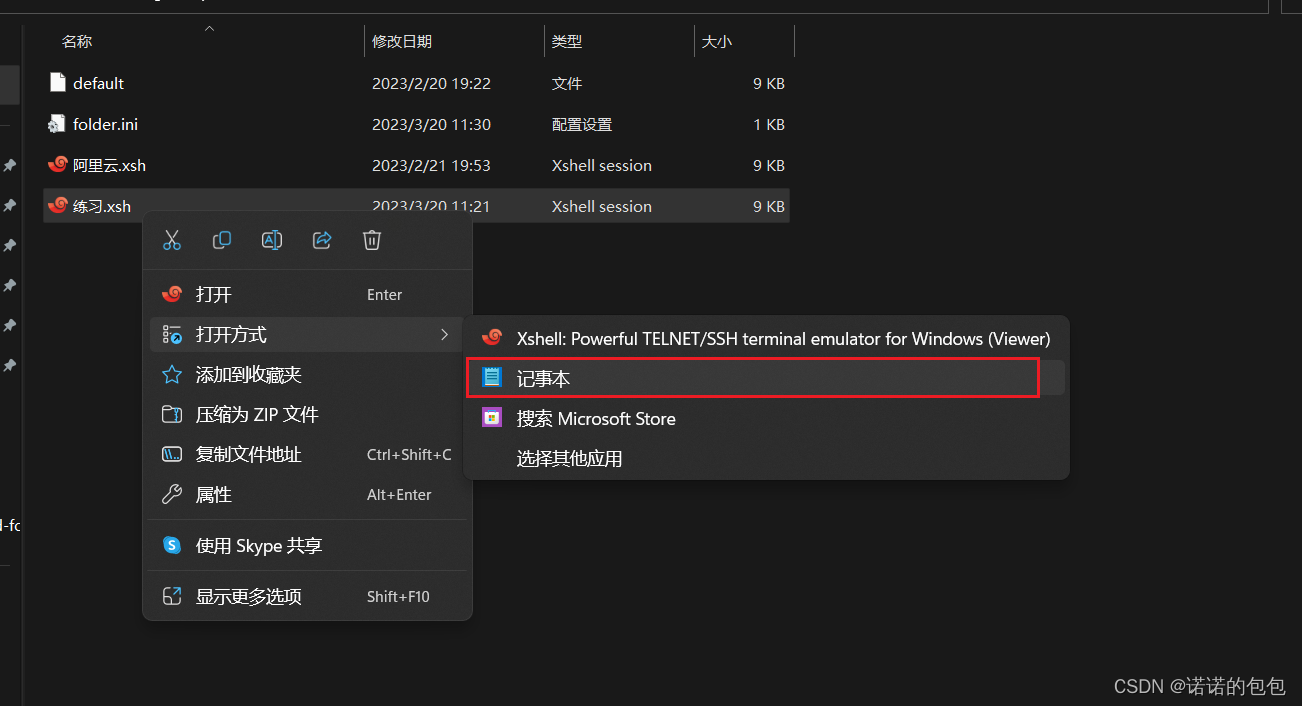Click the Rename icon in context menu
This screenshot has height=706, width=1302.
(272, 240)
